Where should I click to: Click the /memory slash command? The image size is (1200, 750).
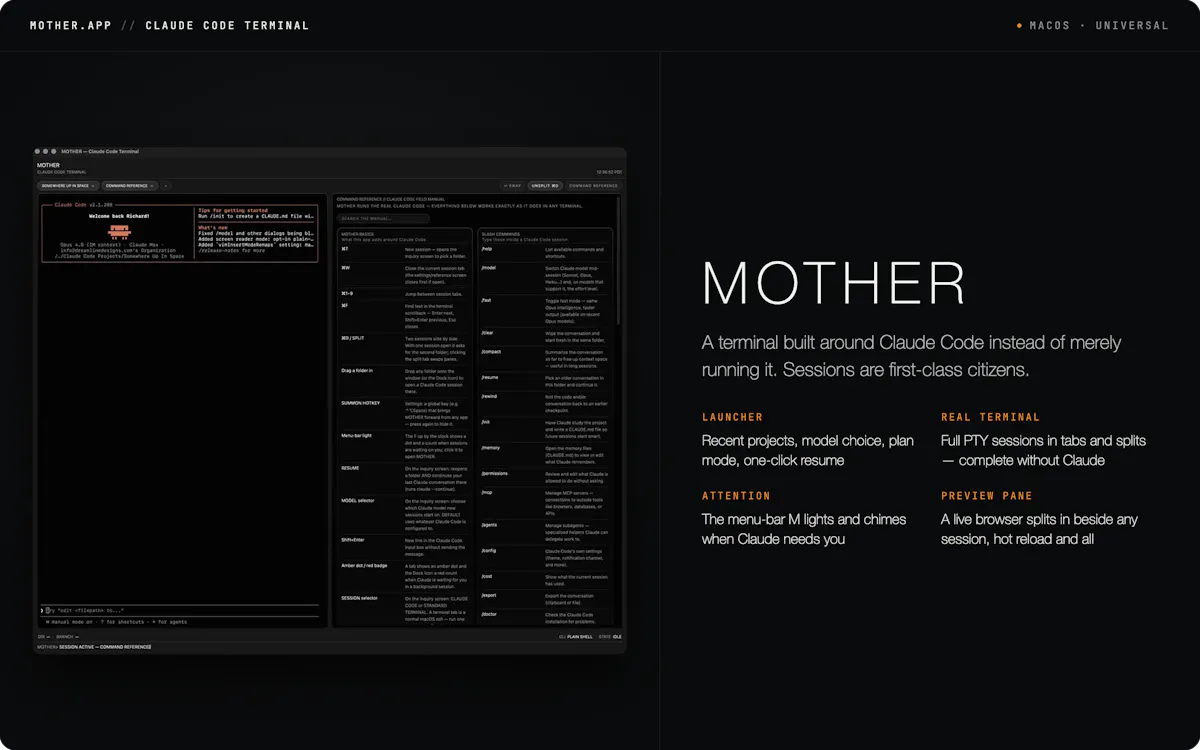(546, 454)
